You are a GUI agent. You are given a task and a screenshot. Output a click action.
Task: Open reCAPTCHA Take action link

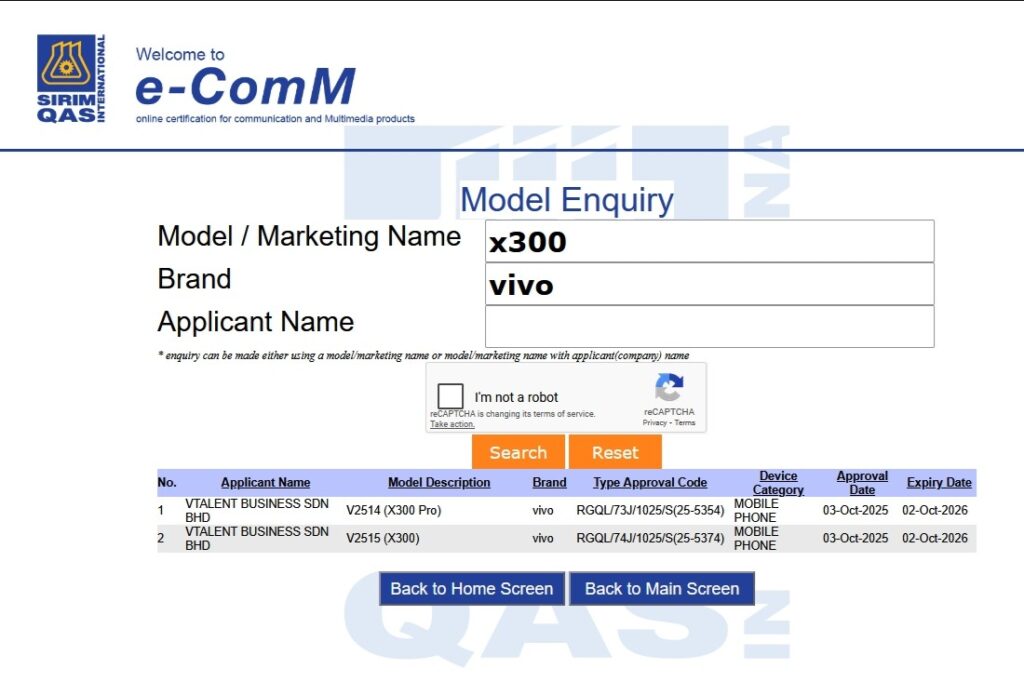[452, 424]
